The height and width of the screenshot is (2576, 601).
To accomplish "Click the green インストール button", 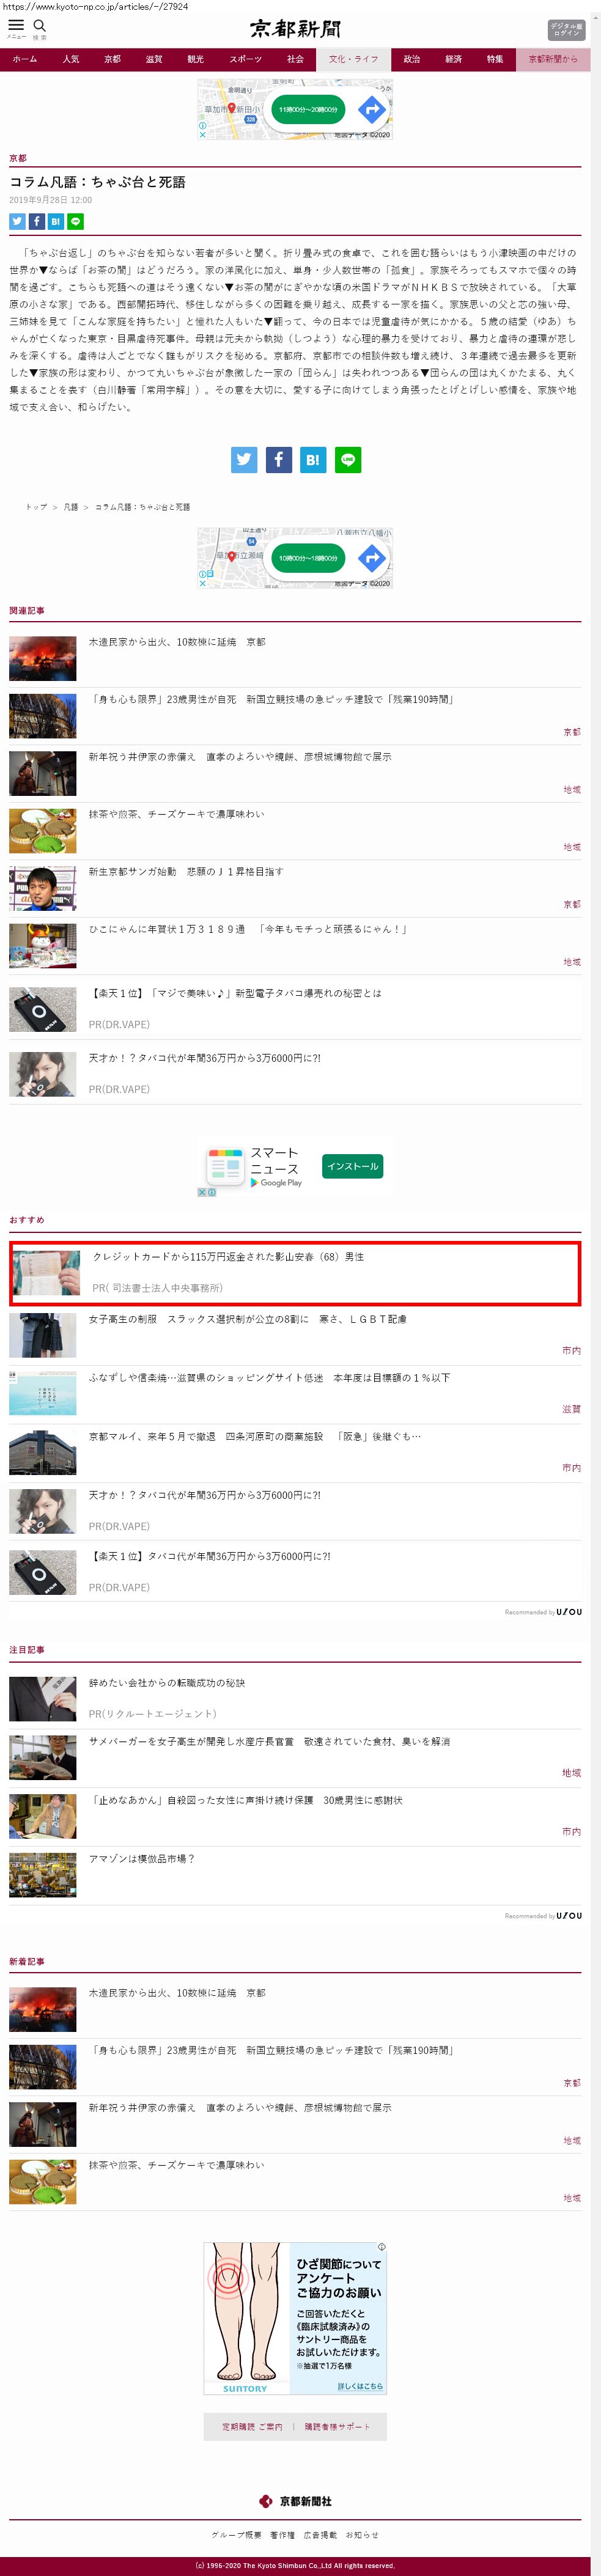I will coord(353,1166).
